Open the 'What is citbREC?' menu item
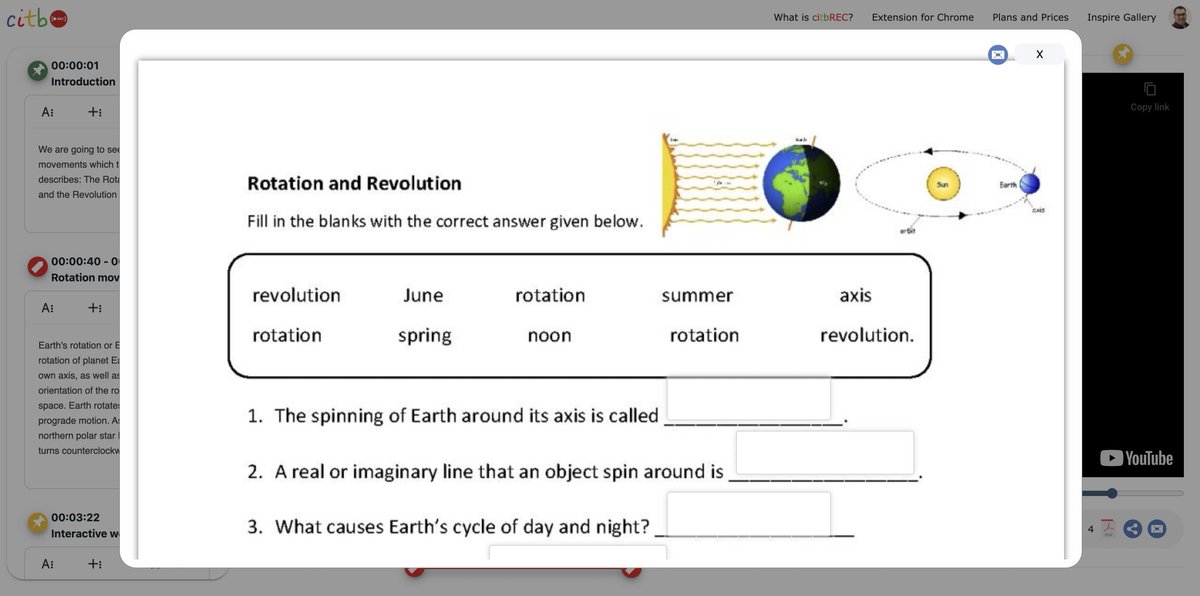Image resolution: width=1200 pixels, height=596 pixels. (x=813, y=17)
